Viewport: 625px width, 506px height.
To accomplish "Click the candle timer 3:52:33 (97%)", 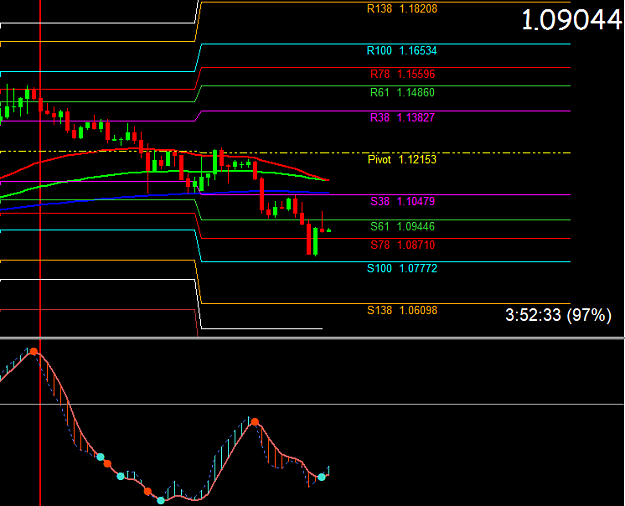I will coord(558,315).
